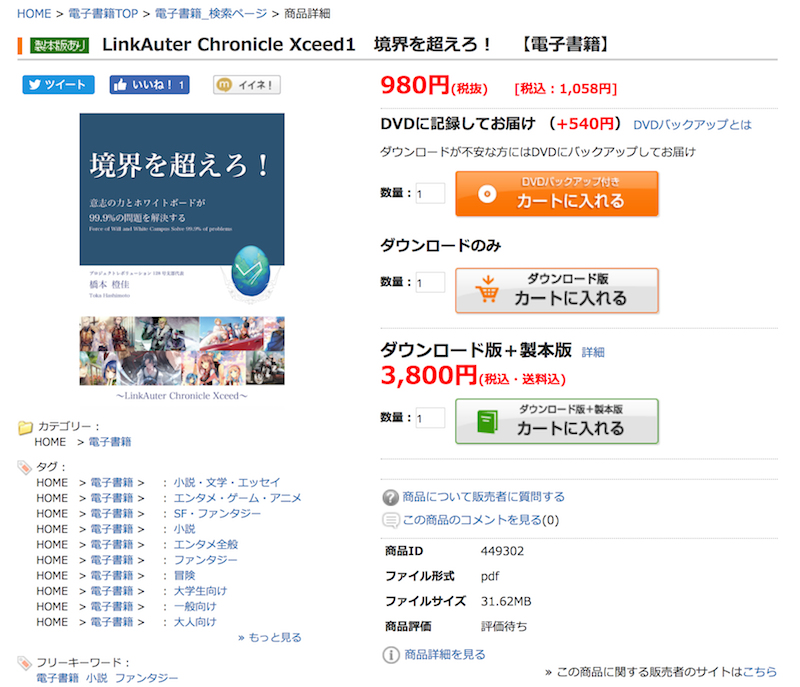
Task: Click the Twitter tweet button
Action: tap(58, 85)
